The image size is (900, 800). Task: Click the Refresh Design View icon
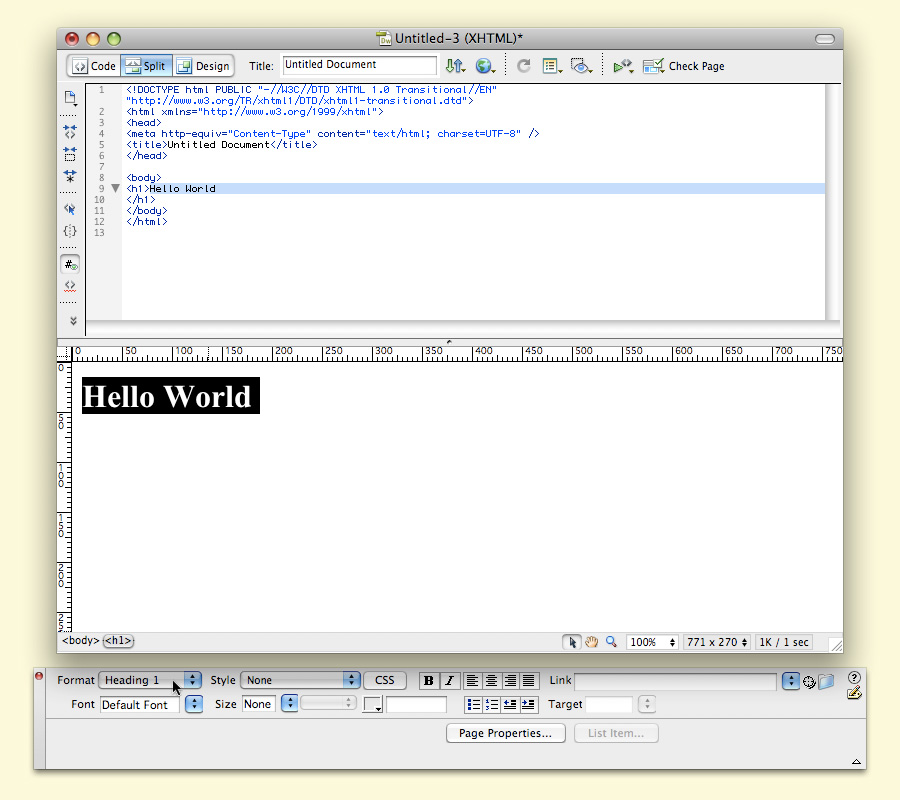pyautogui.click(x=523, y=66)
